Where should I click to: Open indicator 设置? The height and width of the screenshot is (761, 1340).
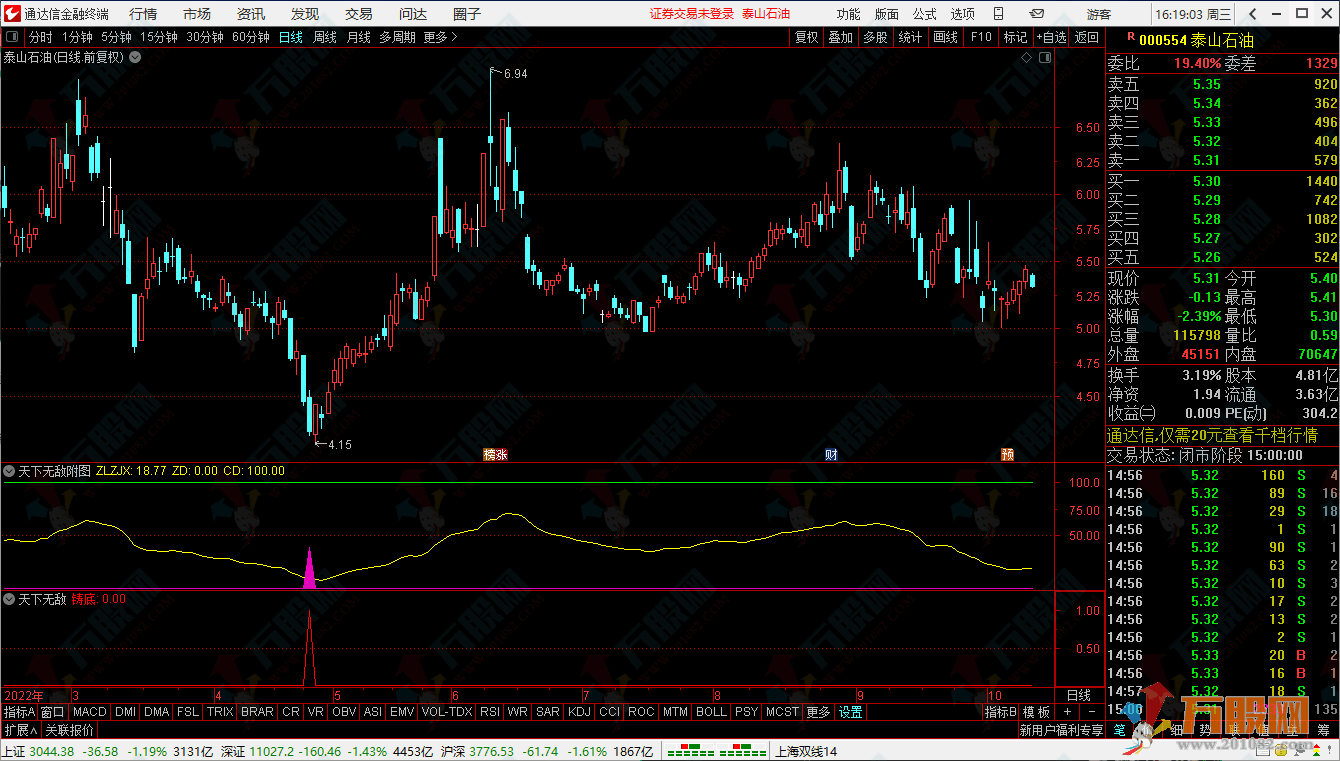850,712
